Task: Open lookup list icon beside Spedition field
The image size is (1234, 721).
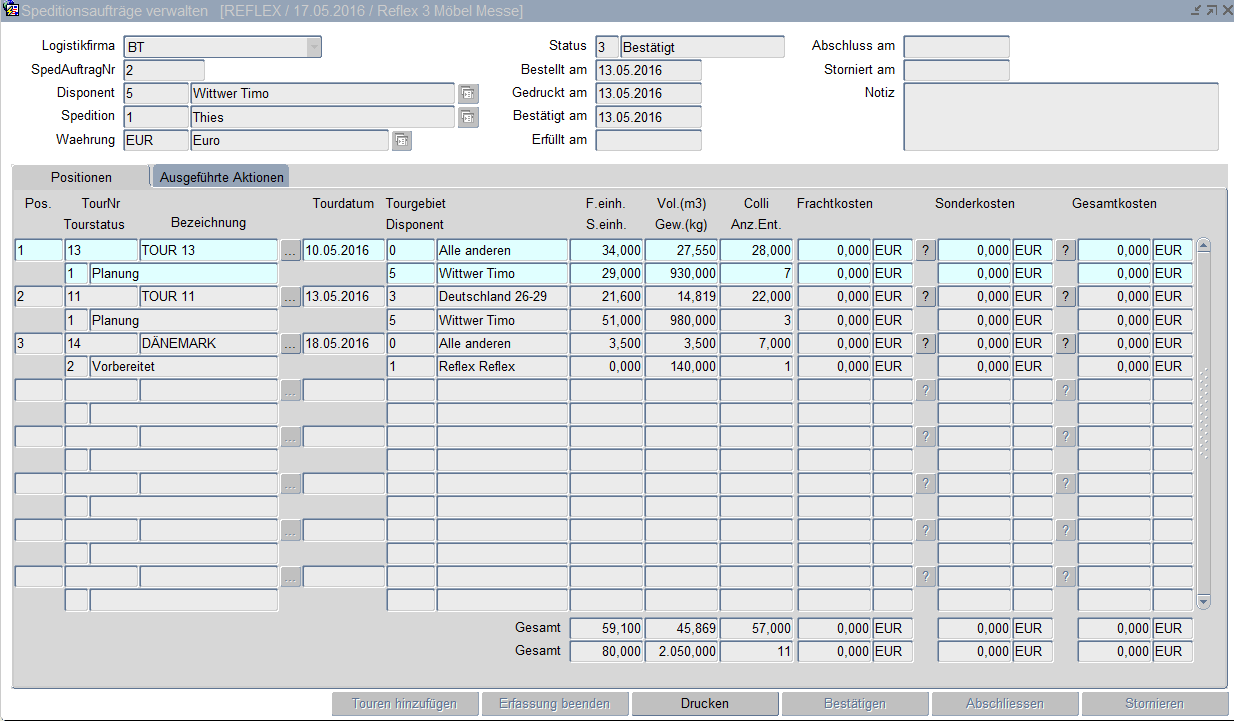Action: pyautogui.click(x=468, y=117)
